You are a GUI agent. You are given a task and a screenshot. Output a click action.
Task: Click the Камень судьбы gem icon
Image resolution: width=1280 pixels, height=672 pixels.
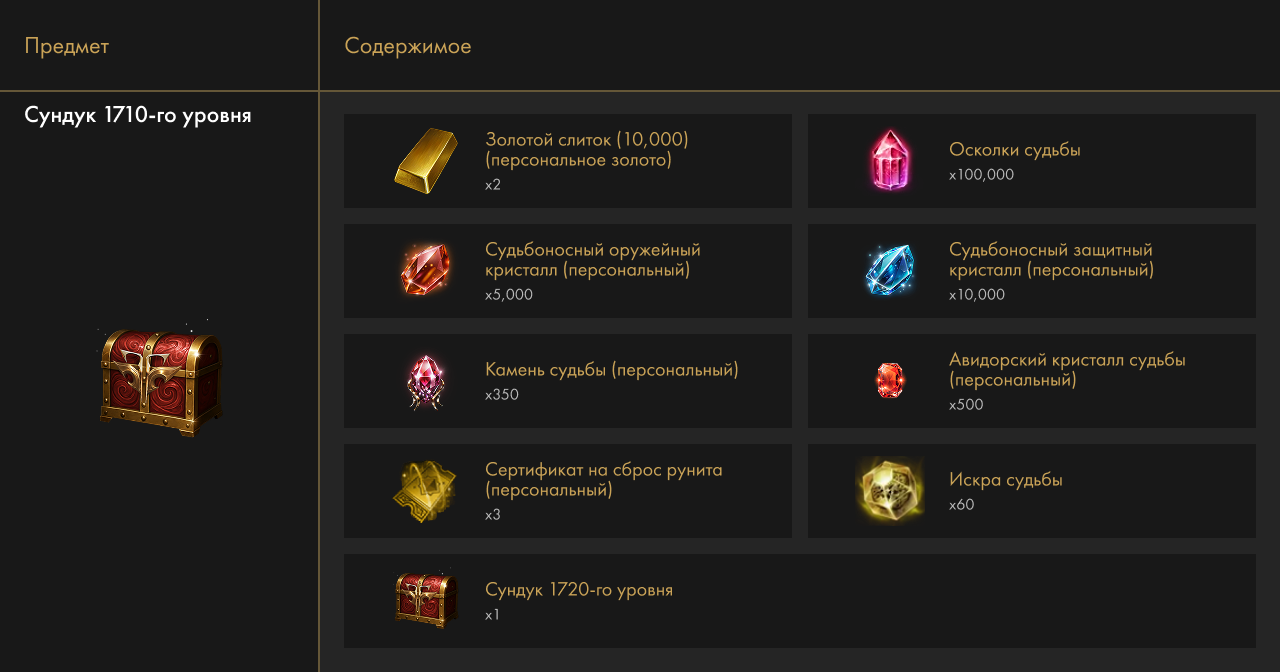coord(425,381)
